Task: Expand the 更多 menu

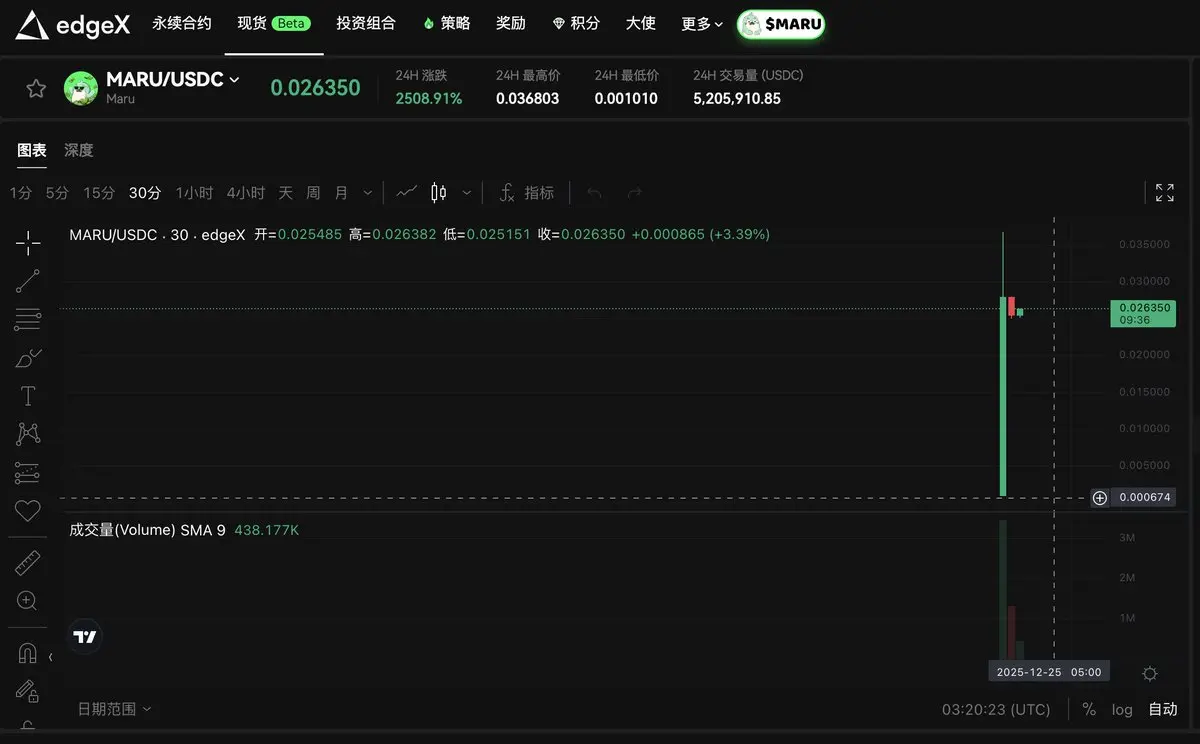Action: click(702, 23)
